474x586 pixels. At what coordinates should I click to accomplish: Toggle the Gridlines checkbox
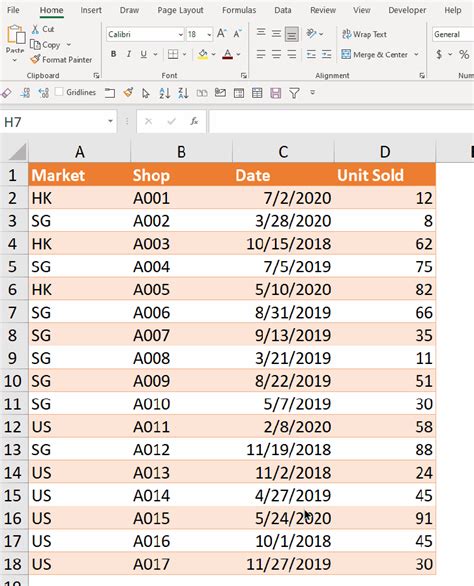(59, 92)
